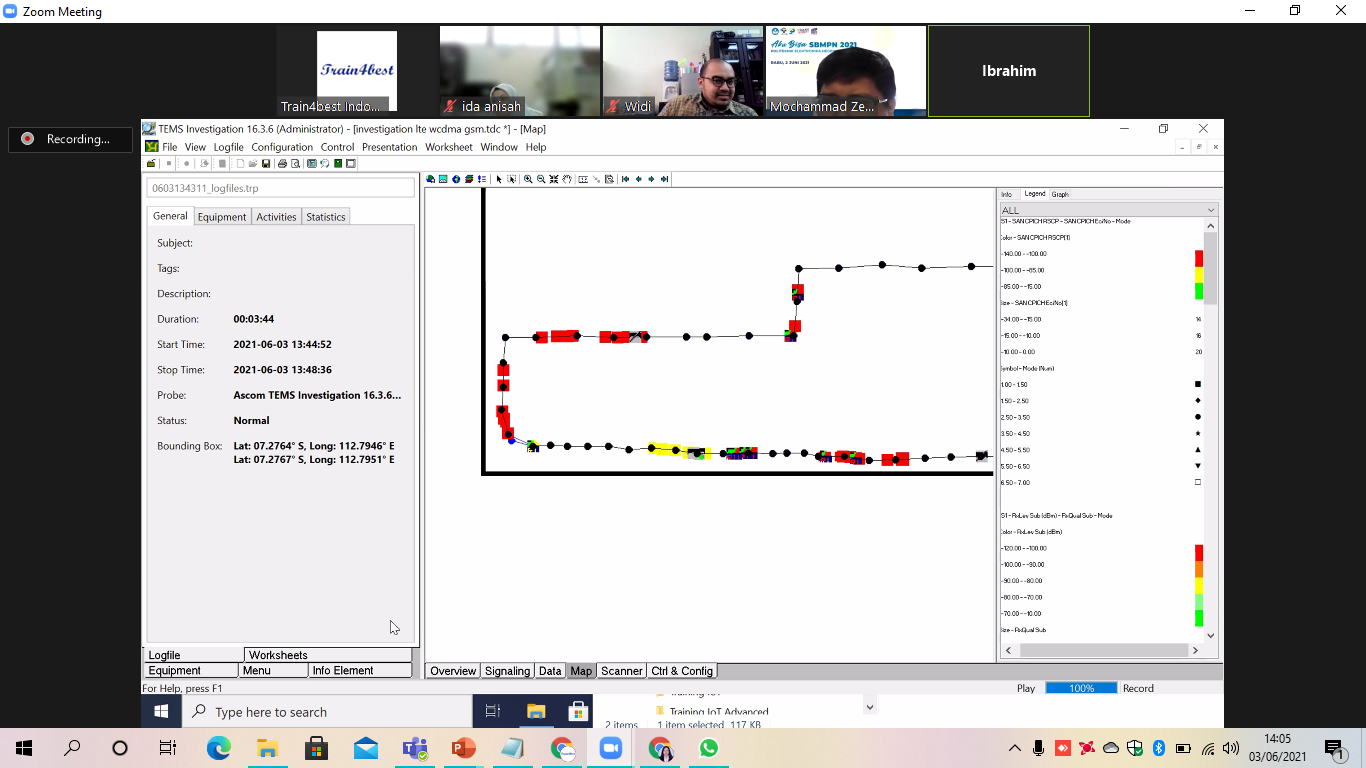The image size is (1366, 768).
Task: Open the ALL legend dropdown
Action: pos(1108,210)
